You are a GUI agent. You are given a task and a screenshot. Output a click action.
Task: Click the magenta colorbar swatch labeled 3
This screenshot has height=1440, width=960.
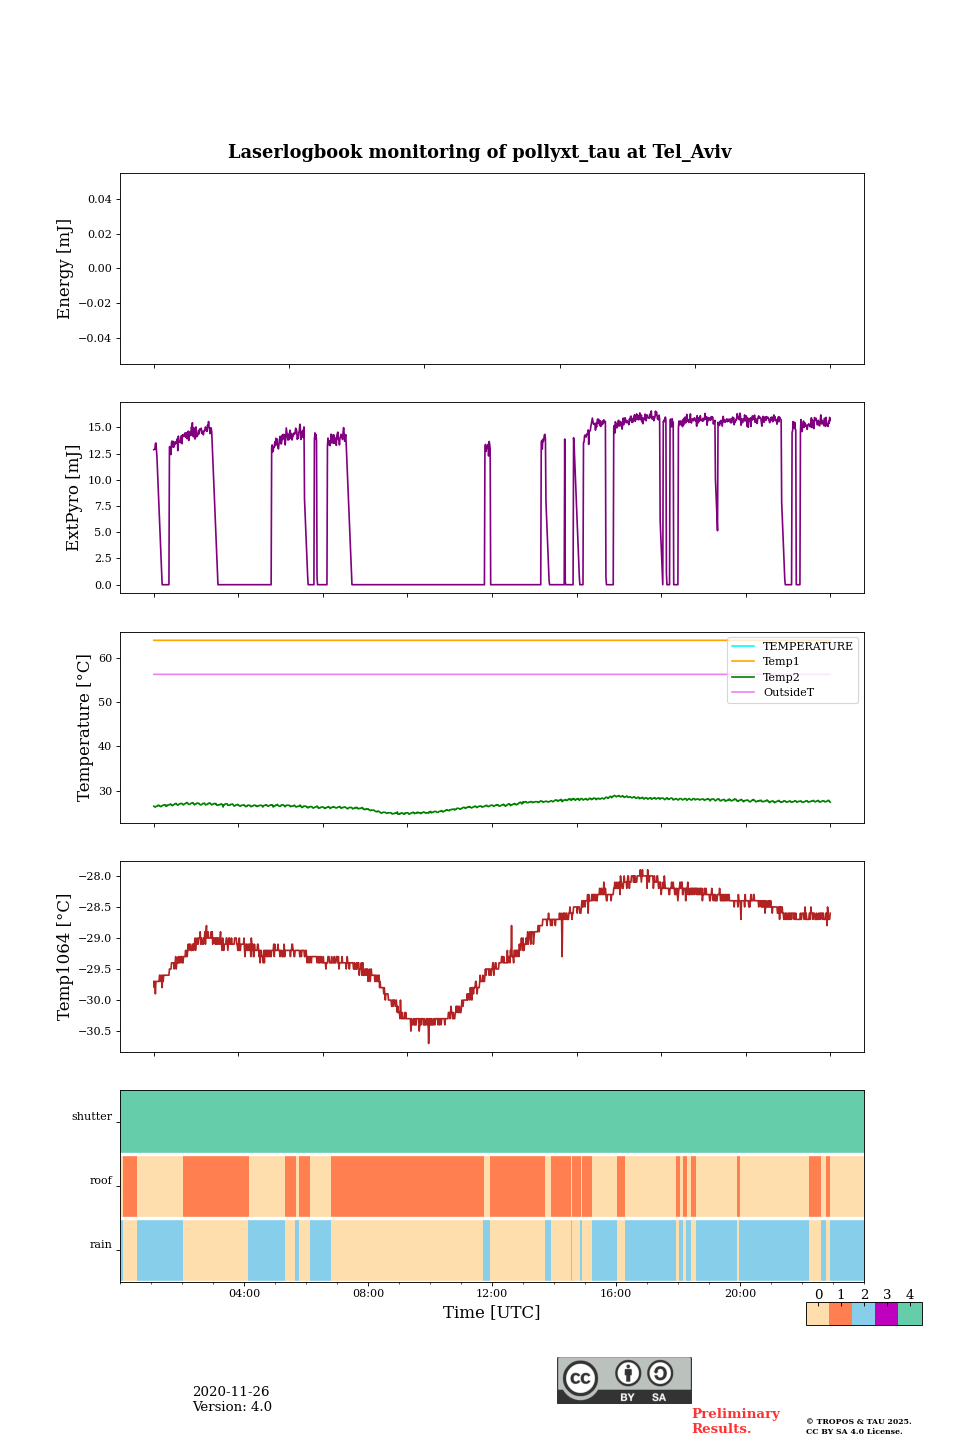coord(887,1314)
